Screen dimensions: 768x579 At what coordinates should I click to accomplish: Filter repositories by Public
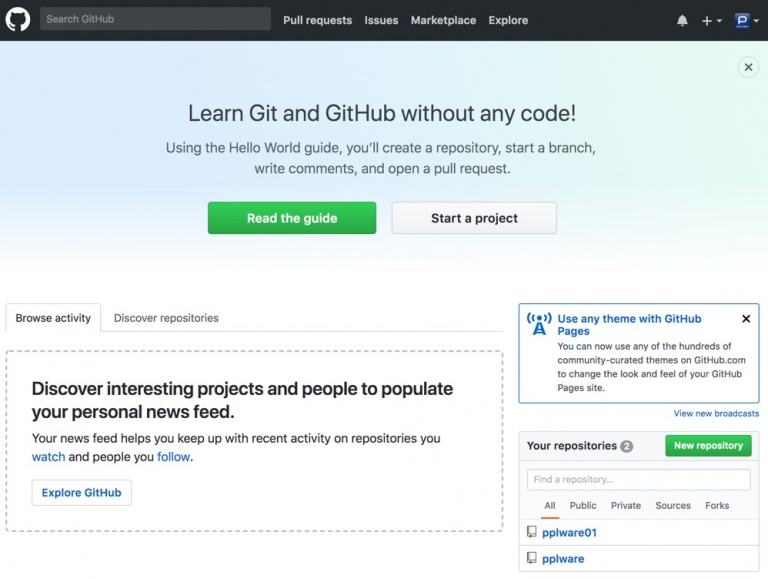pyautogui.click(x=583, y=506)
